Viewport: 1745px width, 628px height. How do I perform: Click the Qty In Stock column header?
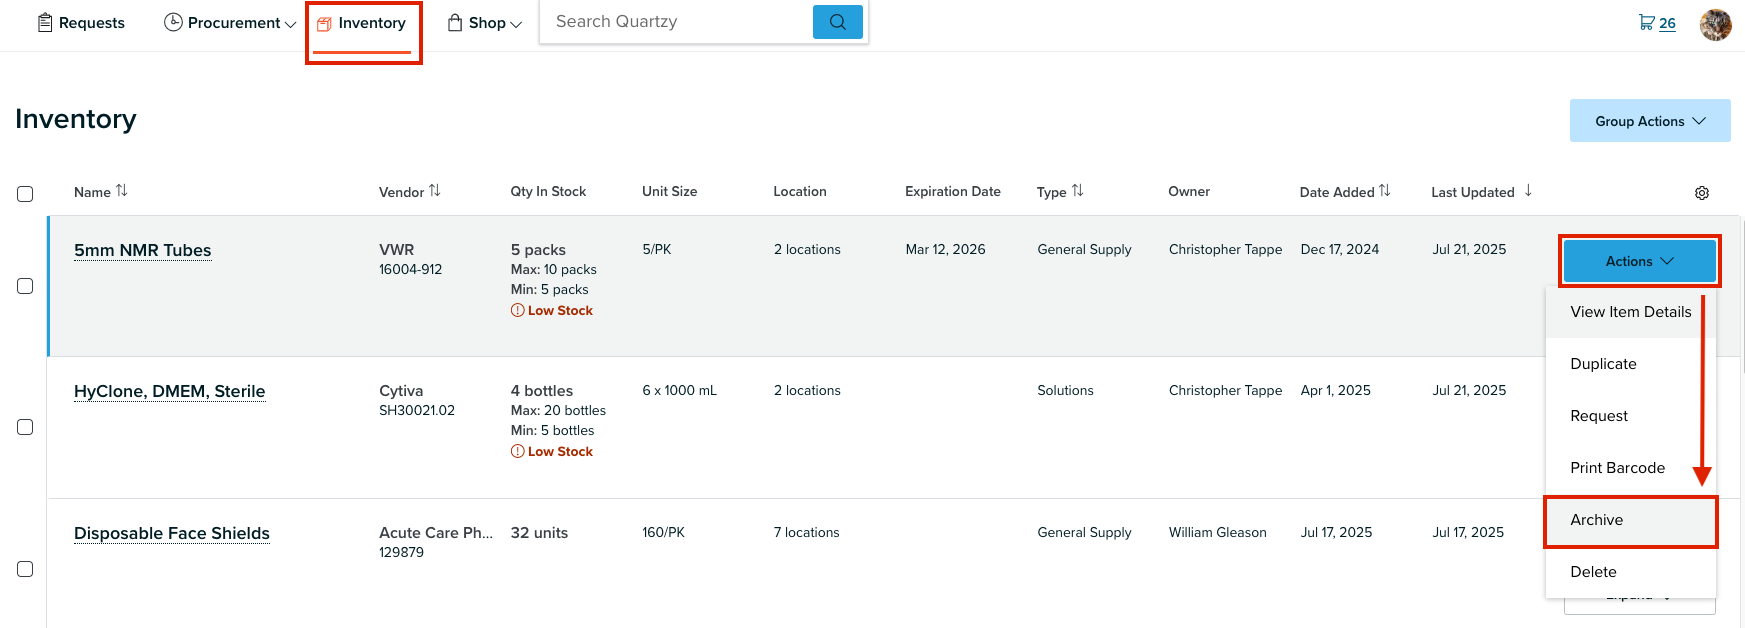[x=548, y=191]
